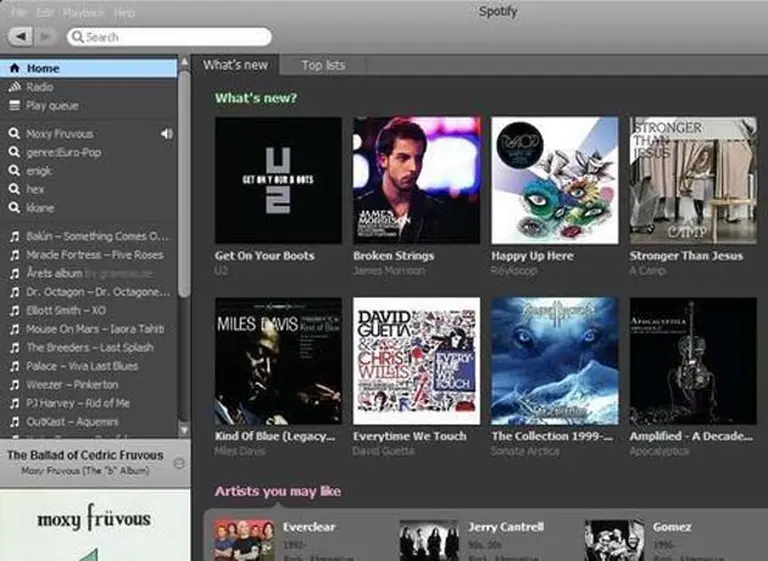Click the Stronger Than Jesus album cover
768x561 pixels.
coord(693,180)
